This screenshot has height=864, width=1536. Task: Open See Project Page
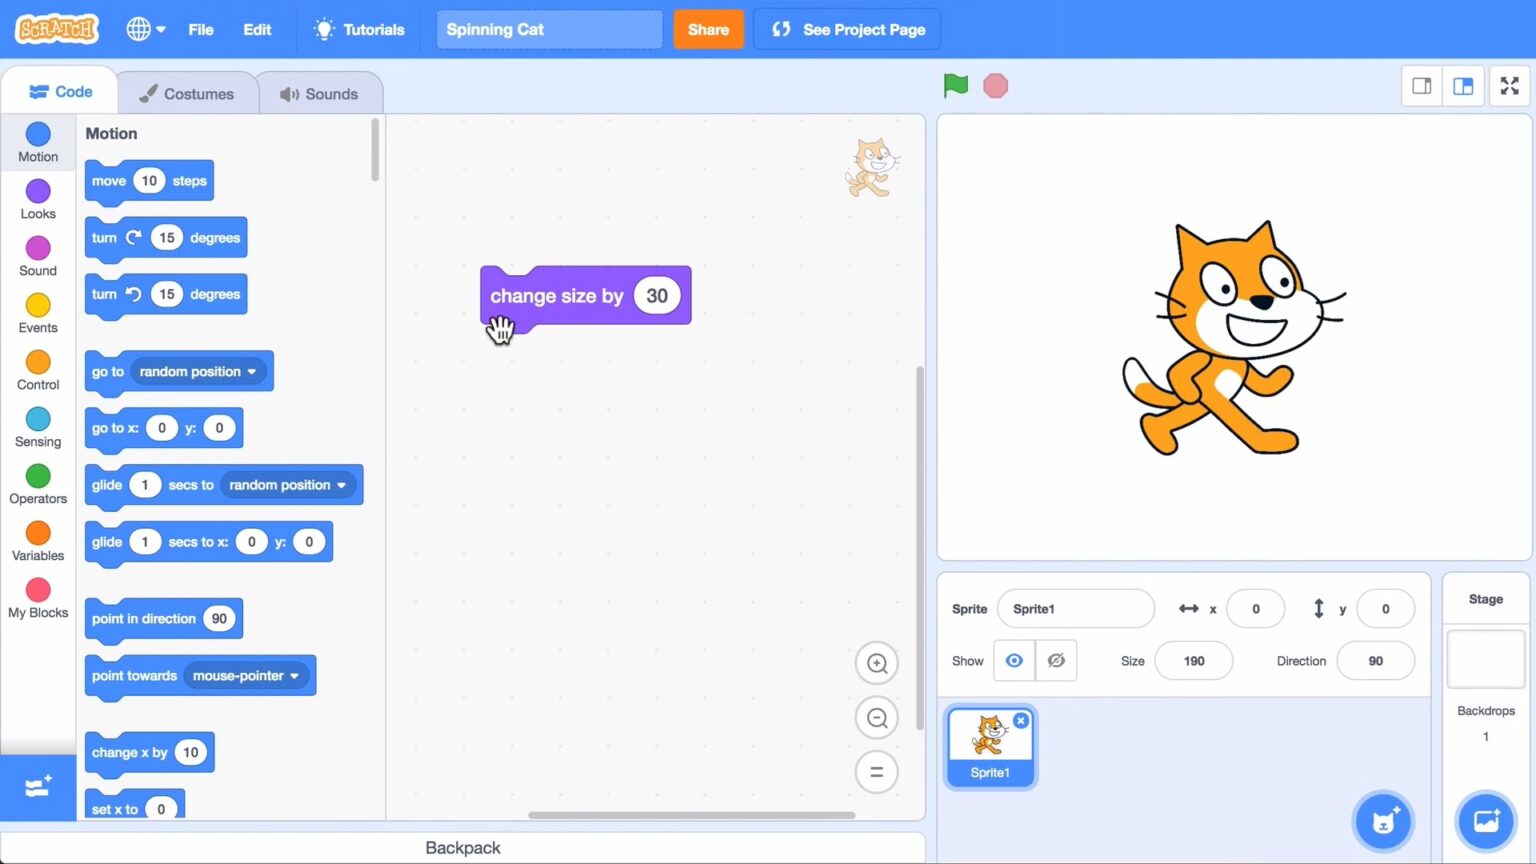point(849,29)
